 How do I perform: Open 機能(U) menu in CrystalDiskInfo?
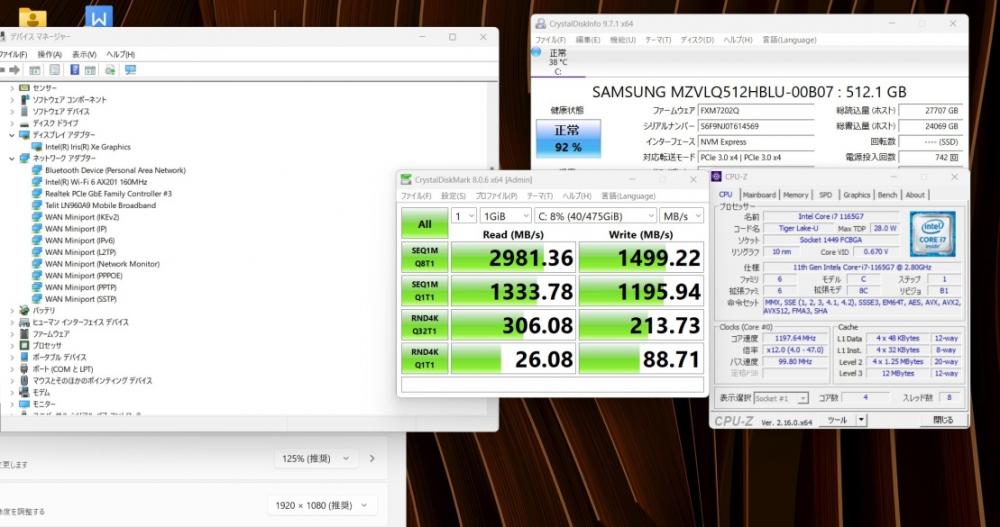tap(623, 40)
